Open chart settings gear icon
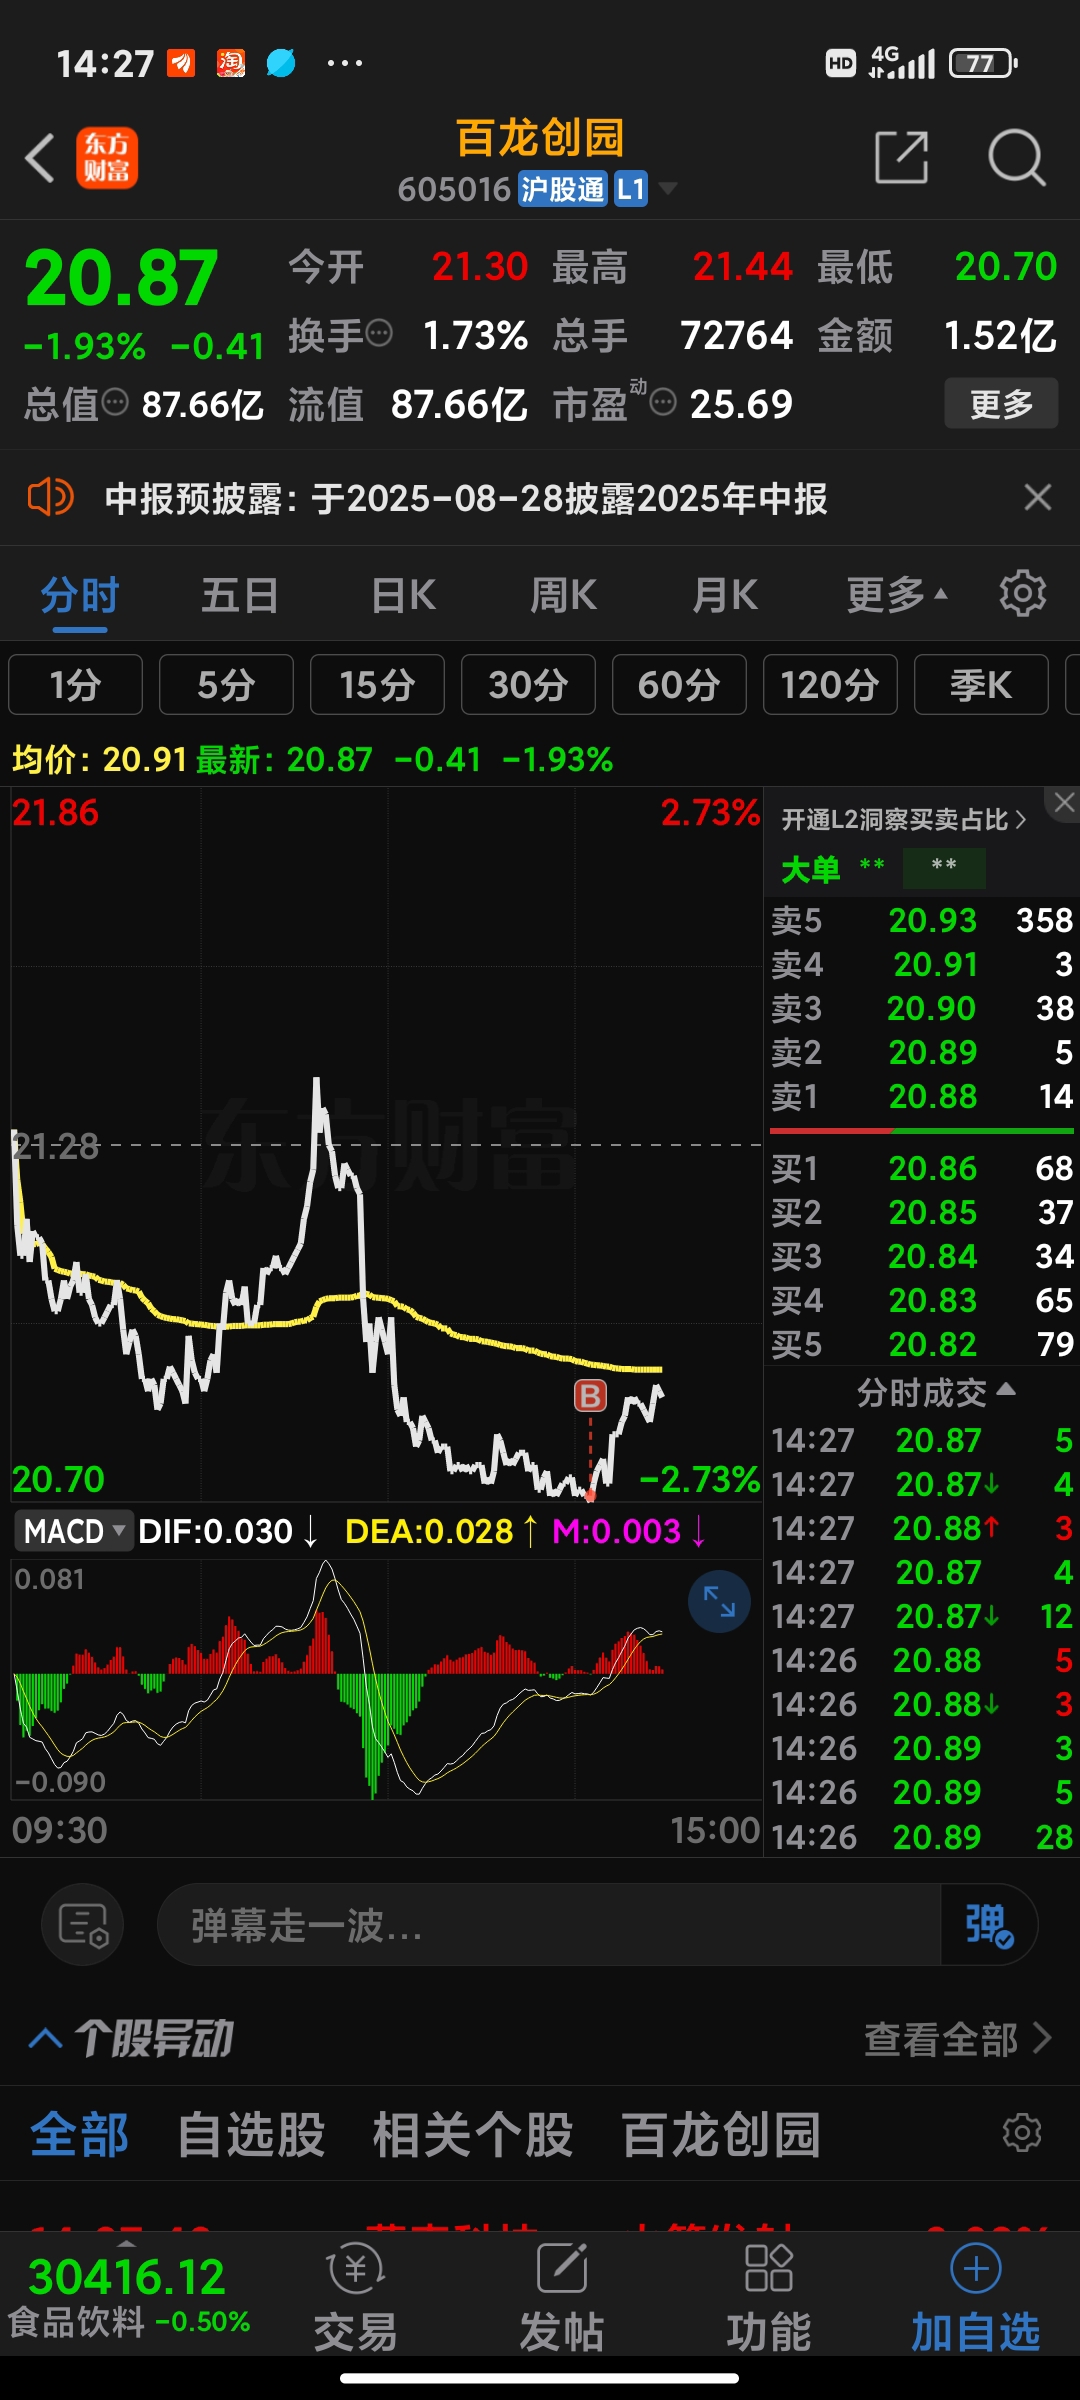The height and width of the screenshot is (2400, 1080). 1023,594
